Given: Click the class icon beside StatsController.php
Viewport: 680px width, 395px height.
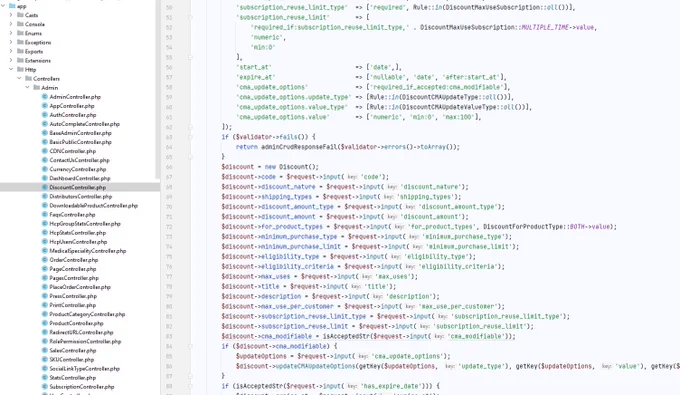Looking at the screenshot, I should (x=45, y=378).
